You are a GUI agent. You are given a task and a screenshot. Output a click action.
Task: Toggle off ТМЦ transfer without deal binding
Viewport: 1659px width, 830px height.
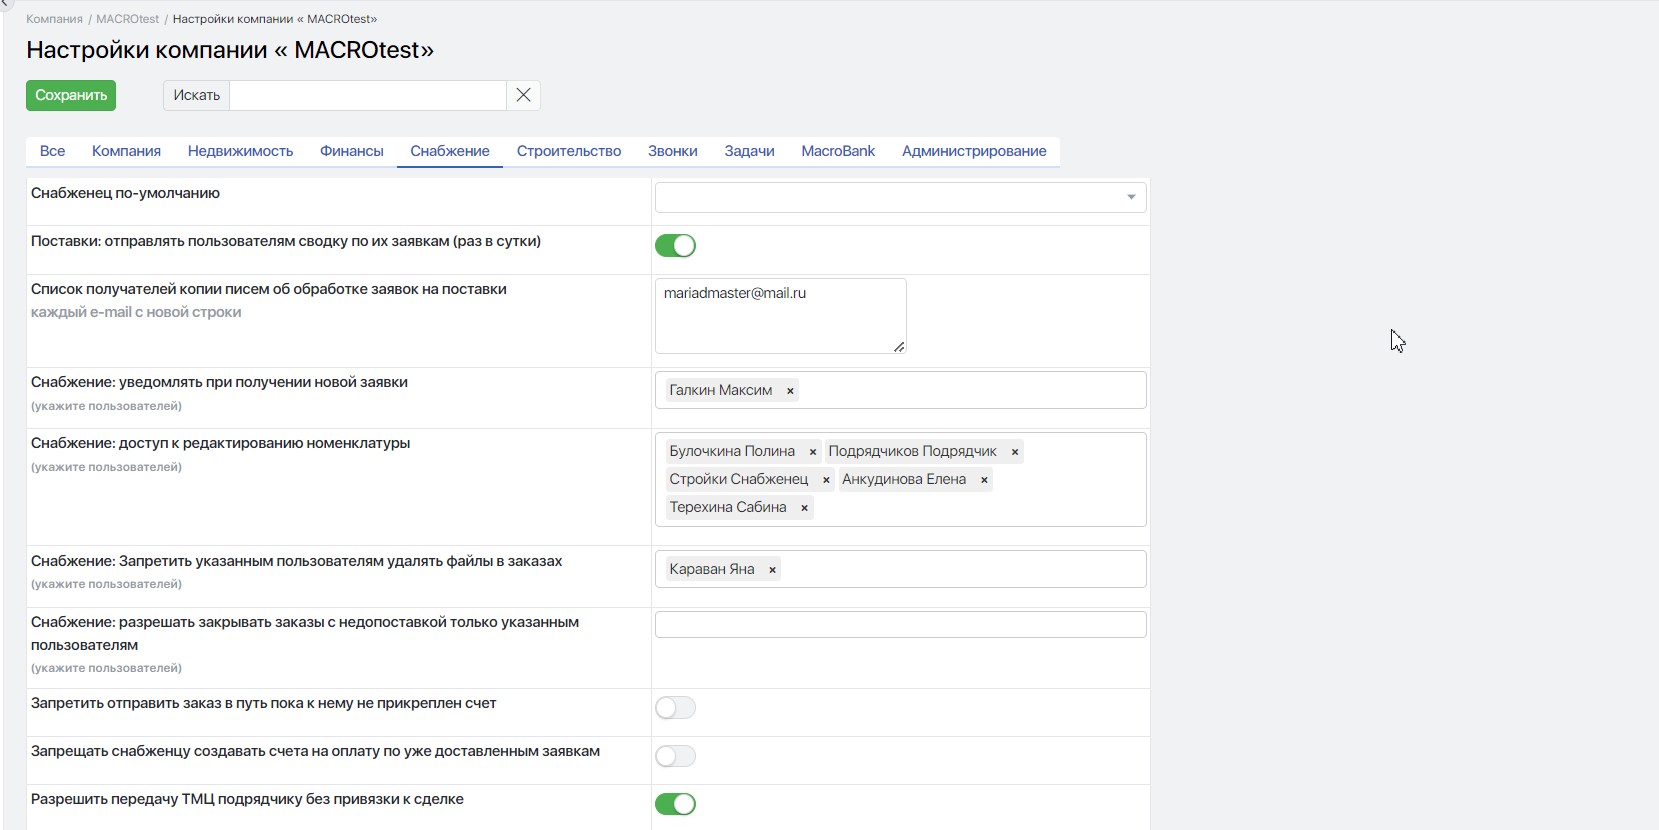(675, 804)
